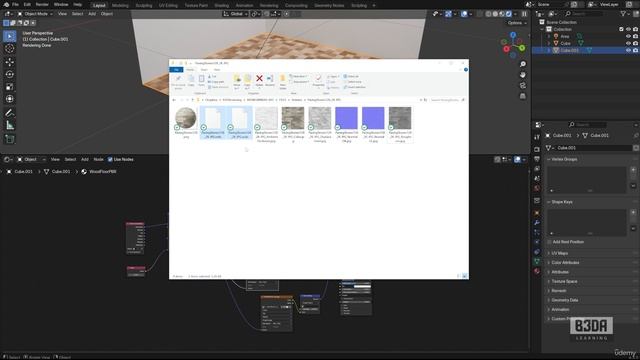Click Select all in Explorer ribbon
This screenshot has width=640, height=360.
(x=351, y=76)
